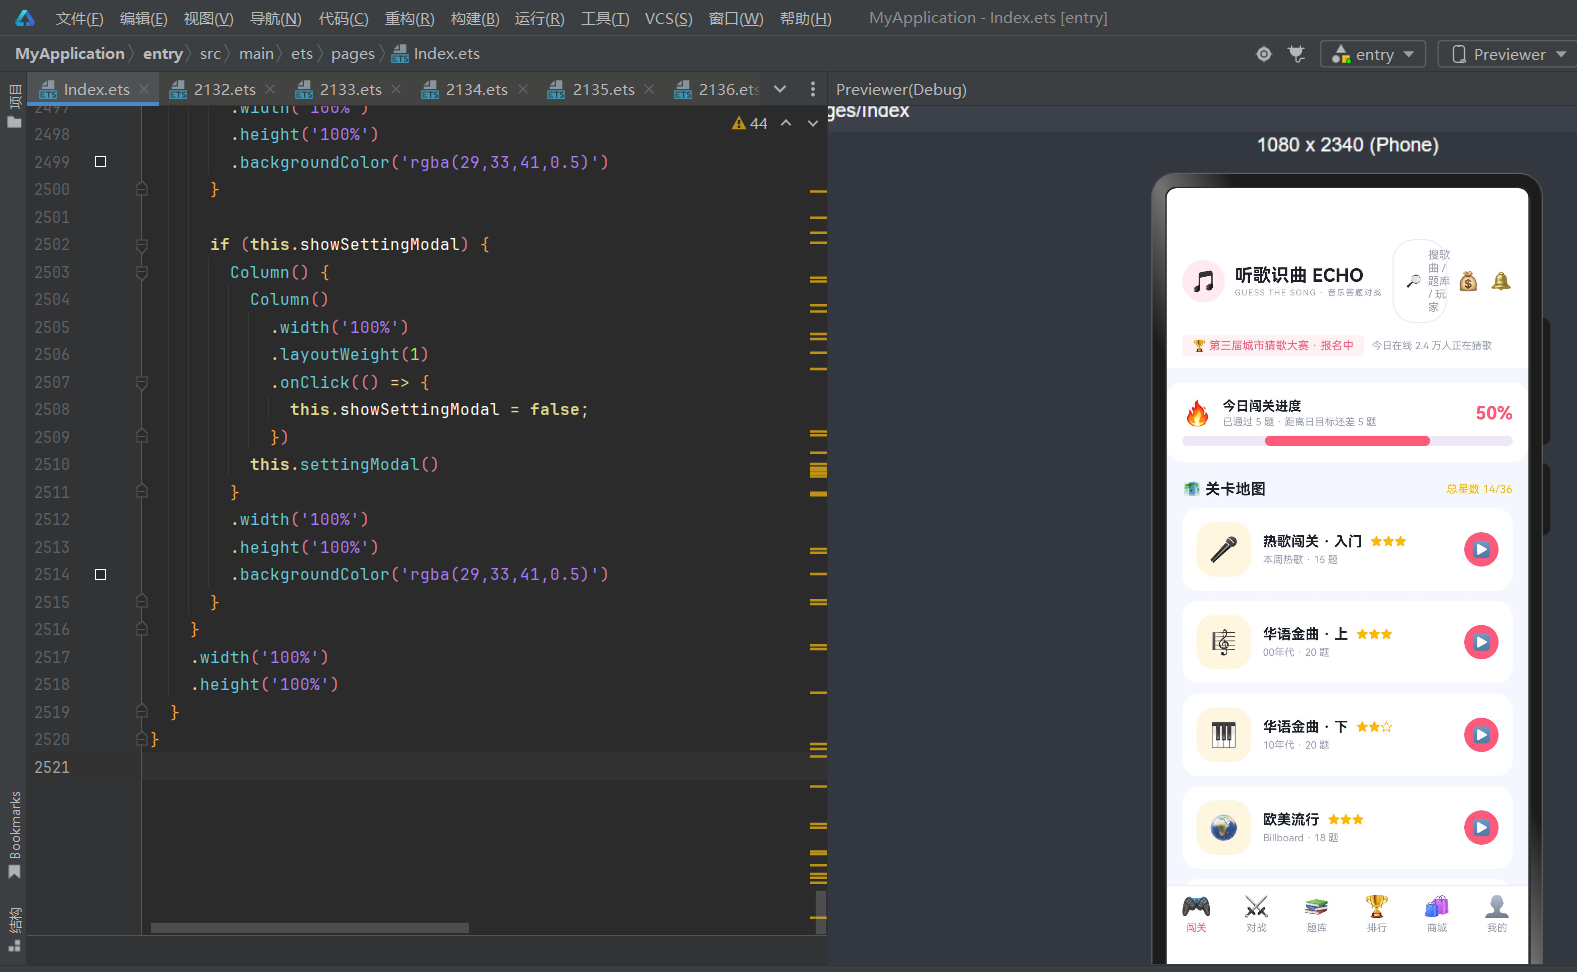
Task: Go to next highlighted warning arrow
Action: [813, 123]
